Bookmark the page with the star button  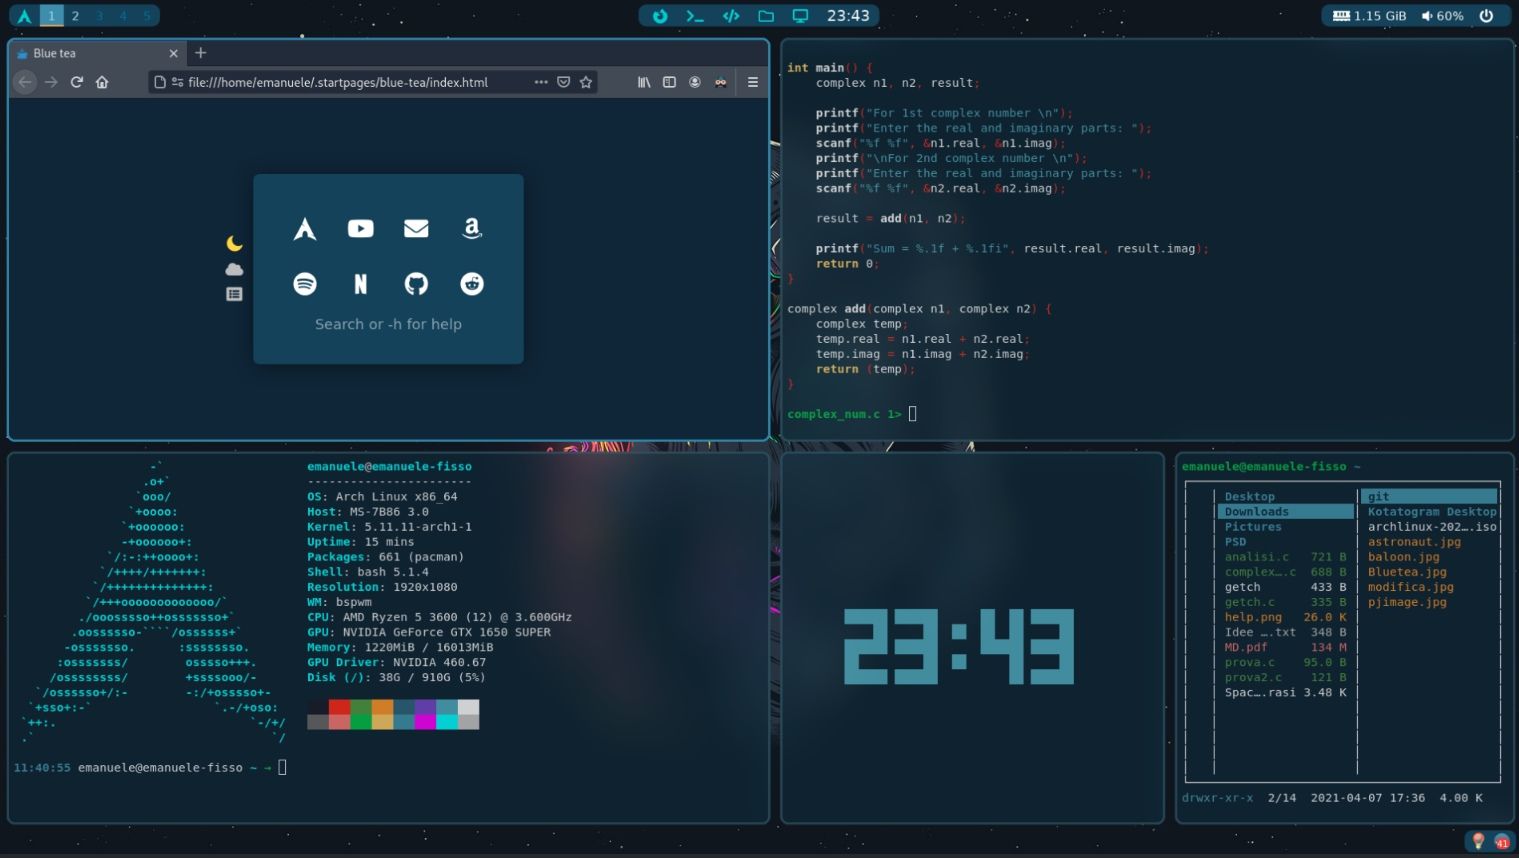click(x=587, y=82)
